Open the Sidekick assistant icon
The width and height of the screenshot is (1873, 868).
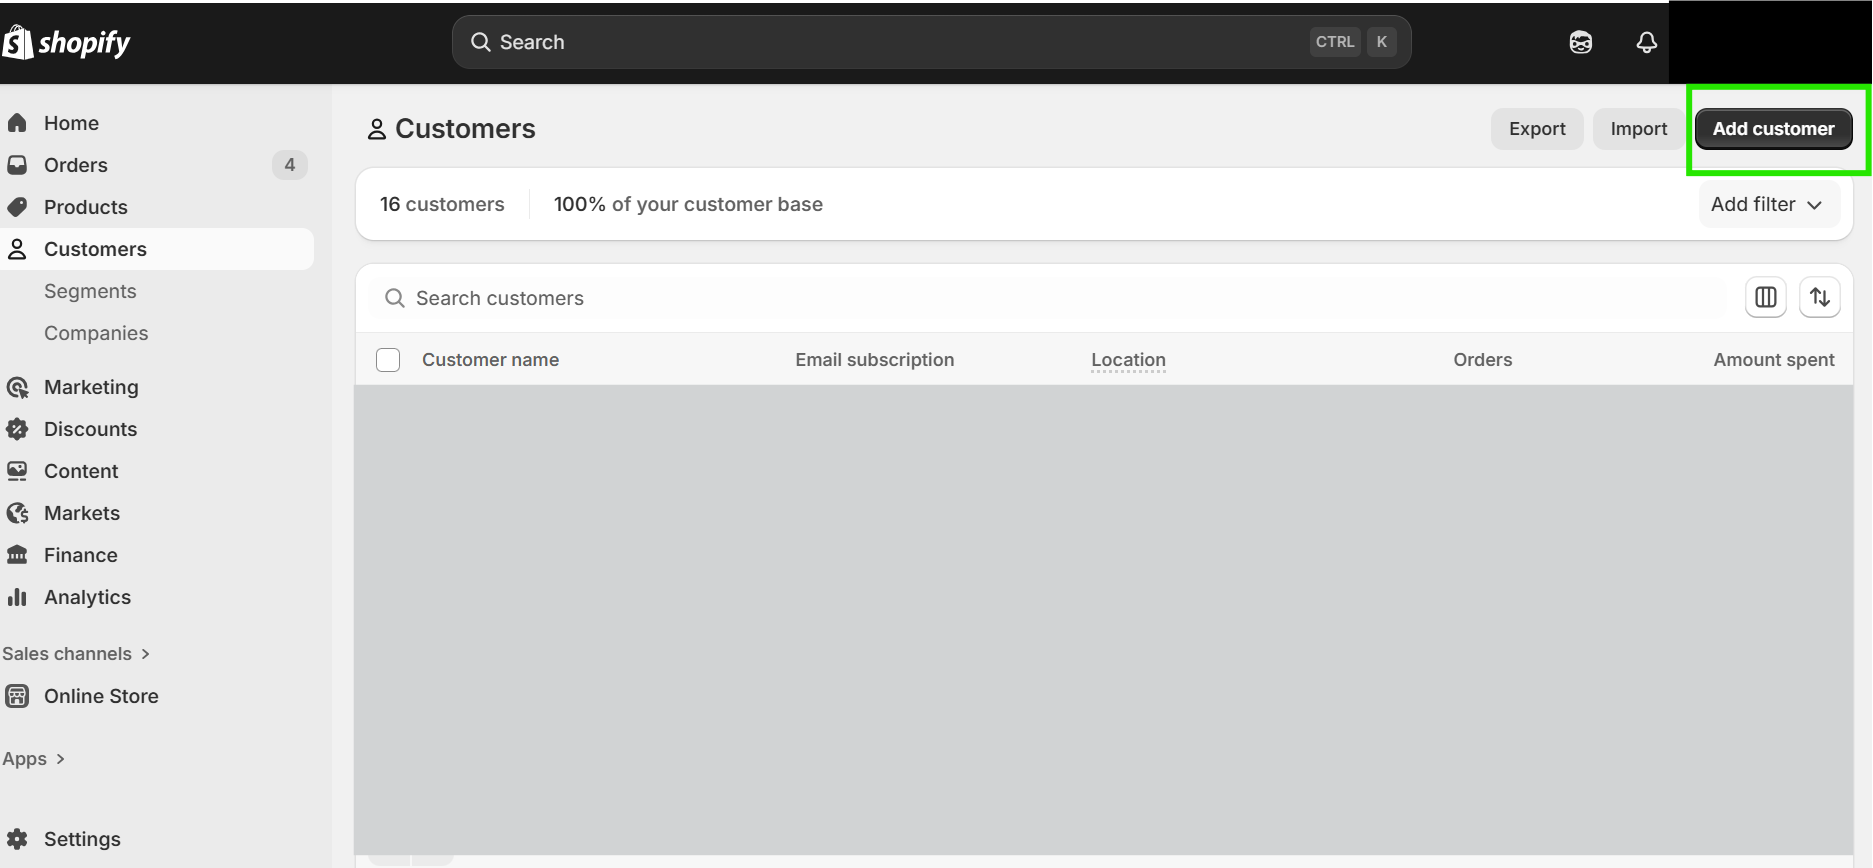(1580, 42)
